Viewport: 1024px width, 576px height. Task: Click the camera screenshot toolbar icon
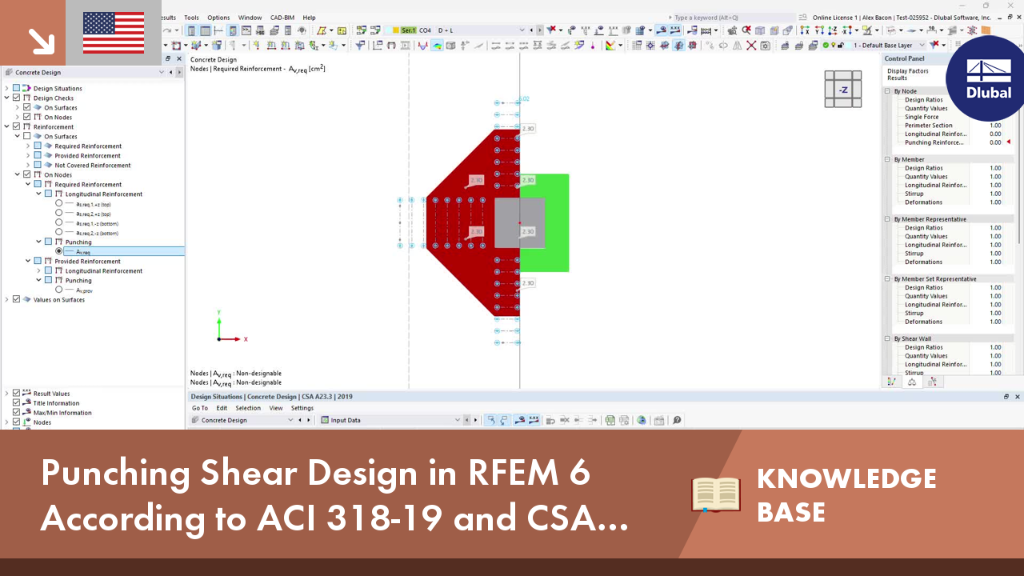point(765,45)
